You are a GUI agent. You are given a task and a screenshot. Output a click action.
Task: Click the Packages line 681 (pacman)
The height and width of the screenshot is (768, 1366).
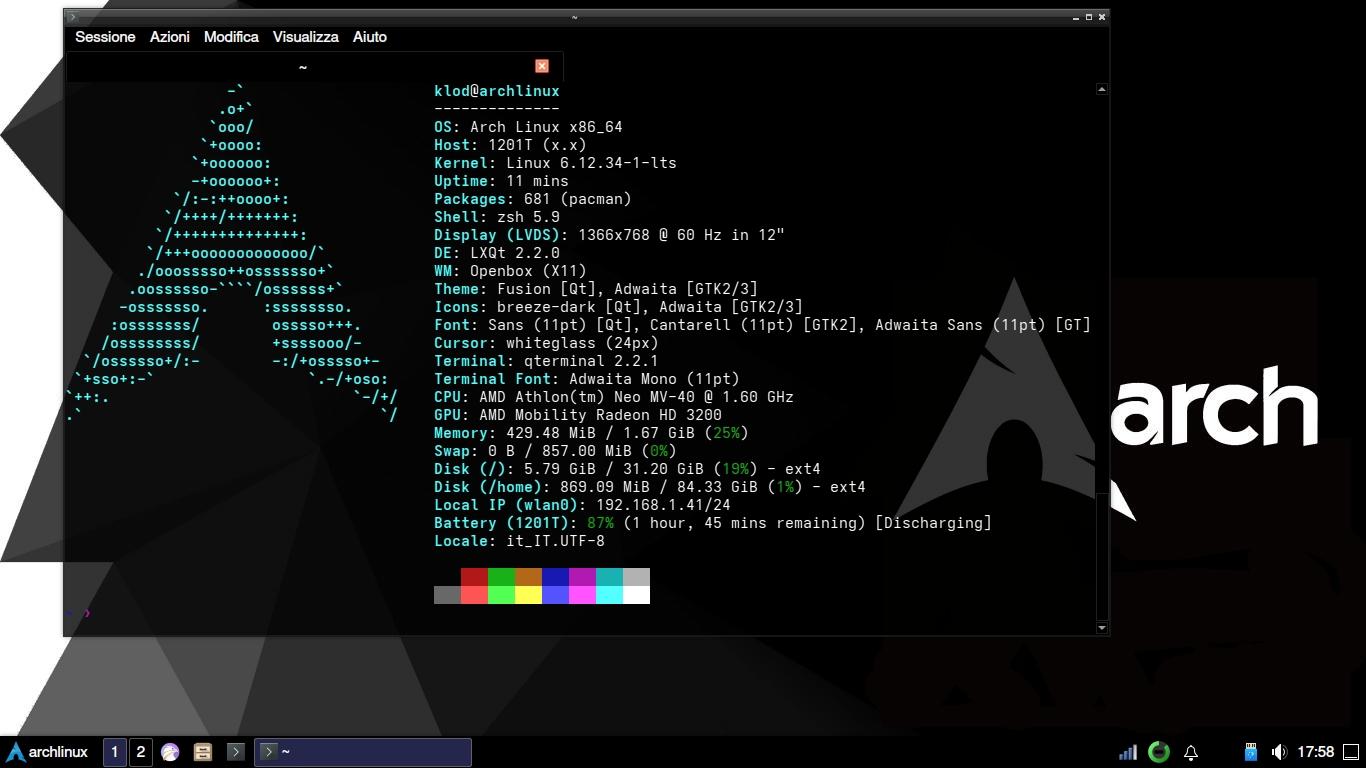[533, 199]
